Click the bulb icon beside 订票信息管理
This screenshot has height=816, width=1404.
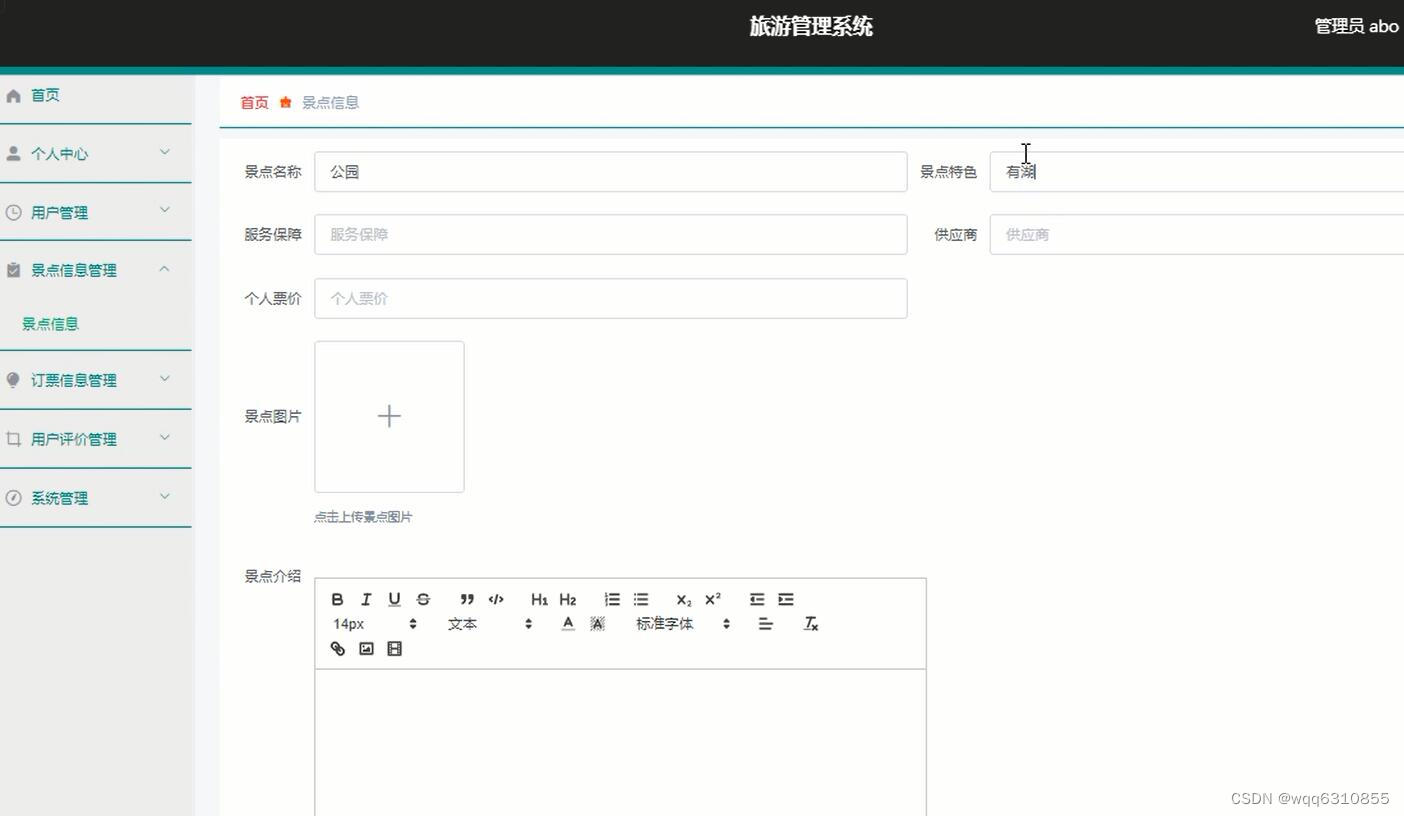coord(13,380)
